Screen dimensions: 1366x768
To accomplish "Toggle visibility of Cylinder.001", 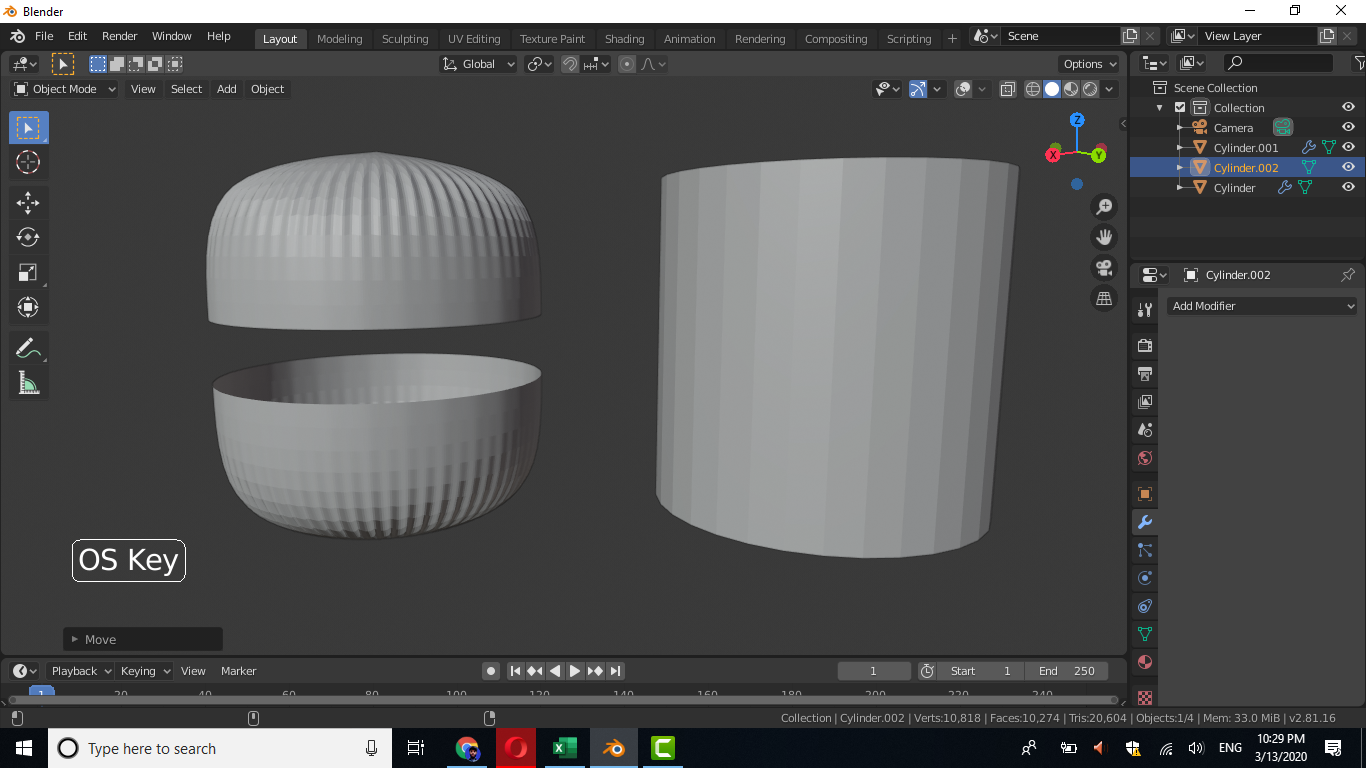I will tap(1348, 147).
